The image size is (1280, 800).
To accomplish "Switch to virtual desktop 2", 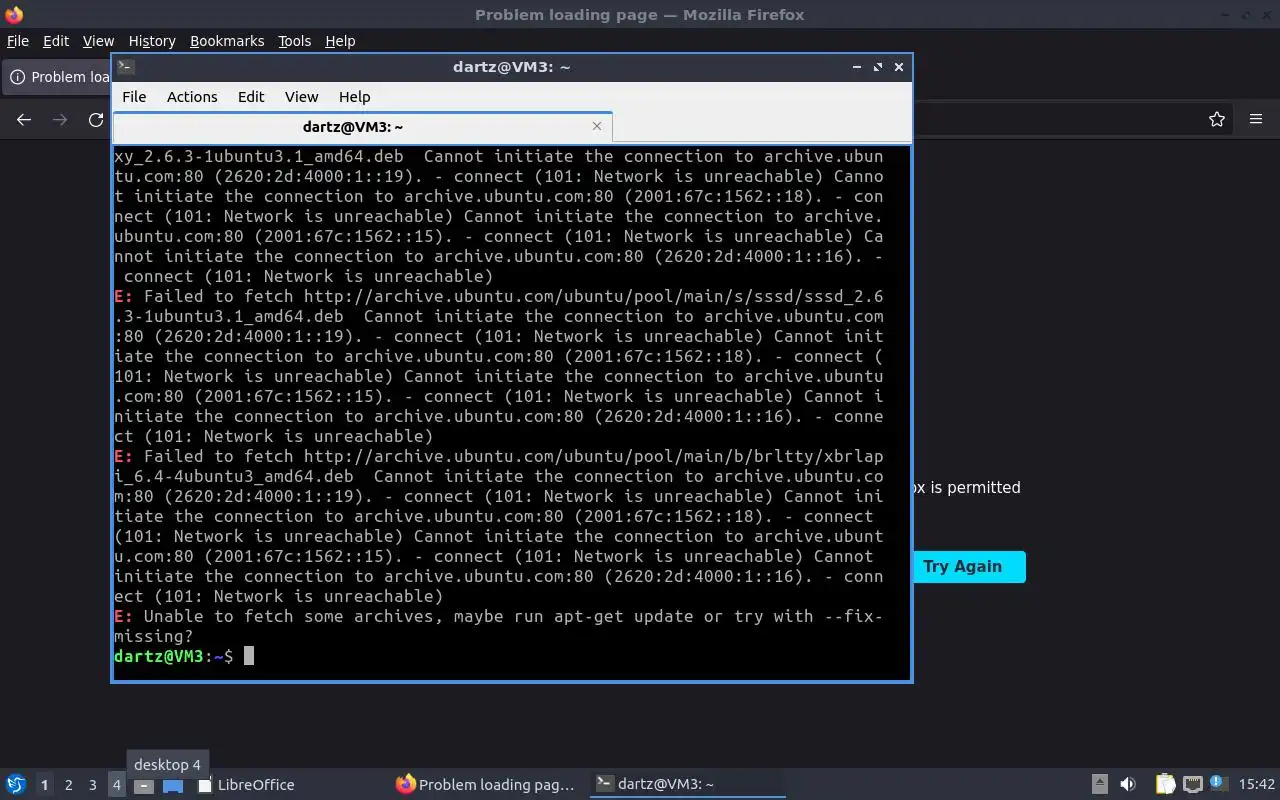I will click(x=68, y=785).
